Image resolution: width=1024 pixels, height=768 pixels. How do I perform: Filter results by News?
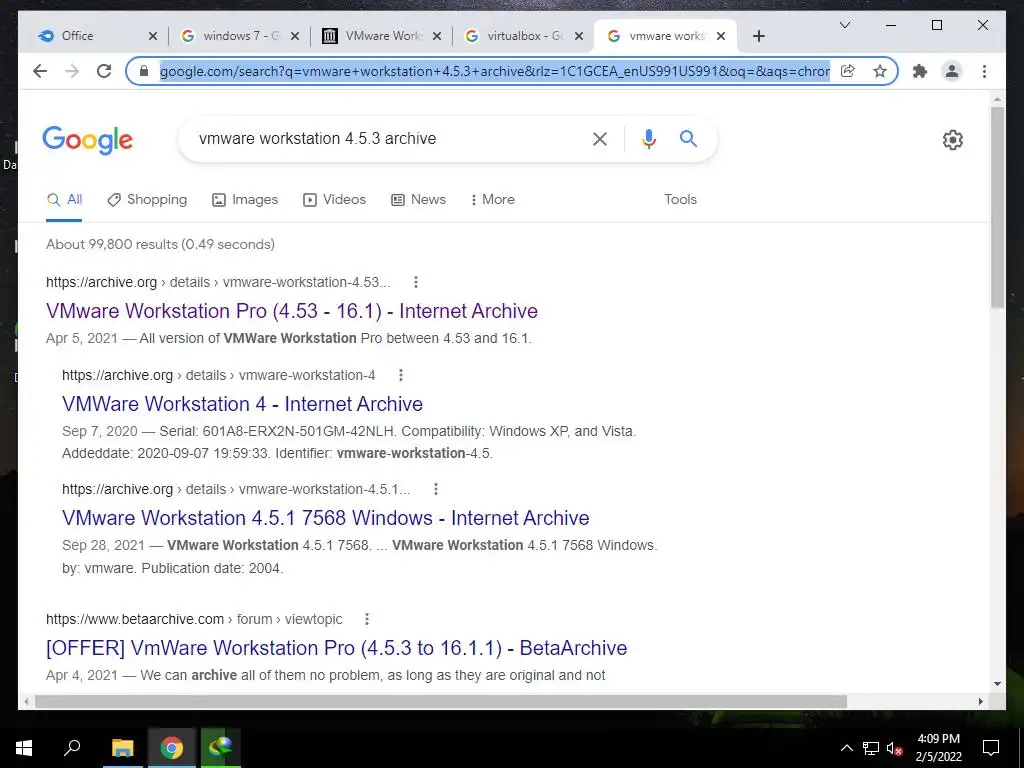(x=418, y=200)
